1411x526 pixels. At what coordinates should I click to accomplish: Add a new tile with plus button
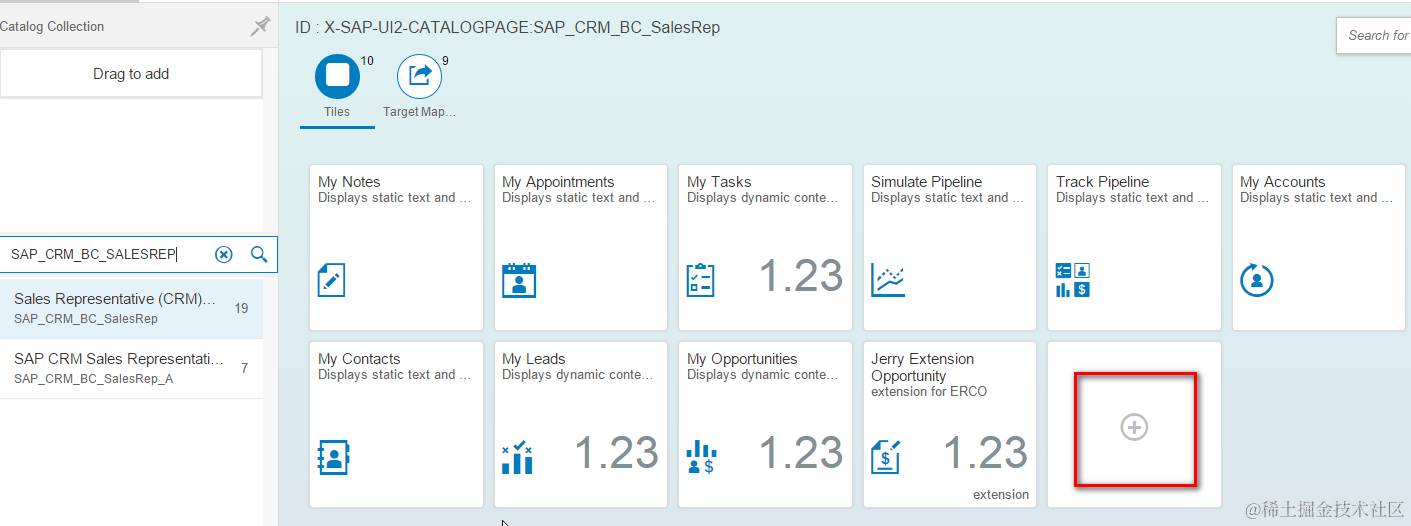[x=1134, y=428]
